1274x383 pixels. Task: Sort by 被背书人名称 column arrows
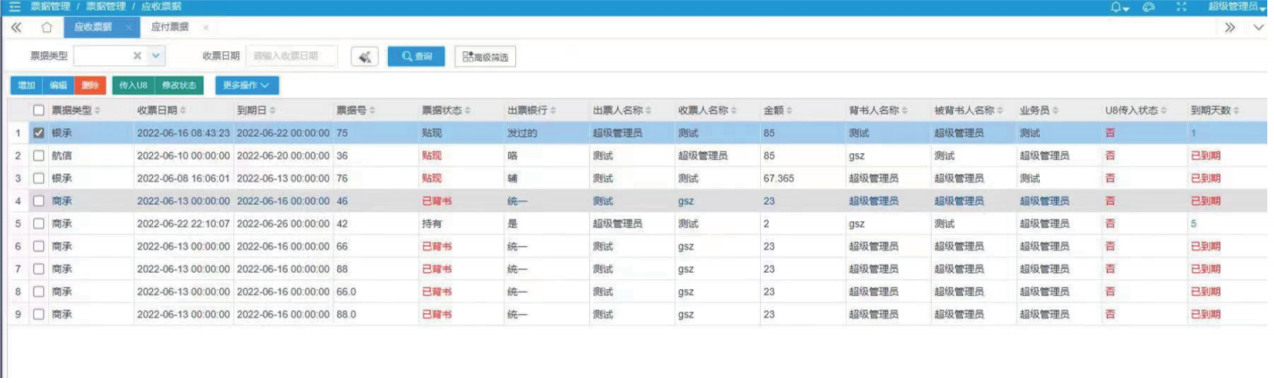[1000, 110]
